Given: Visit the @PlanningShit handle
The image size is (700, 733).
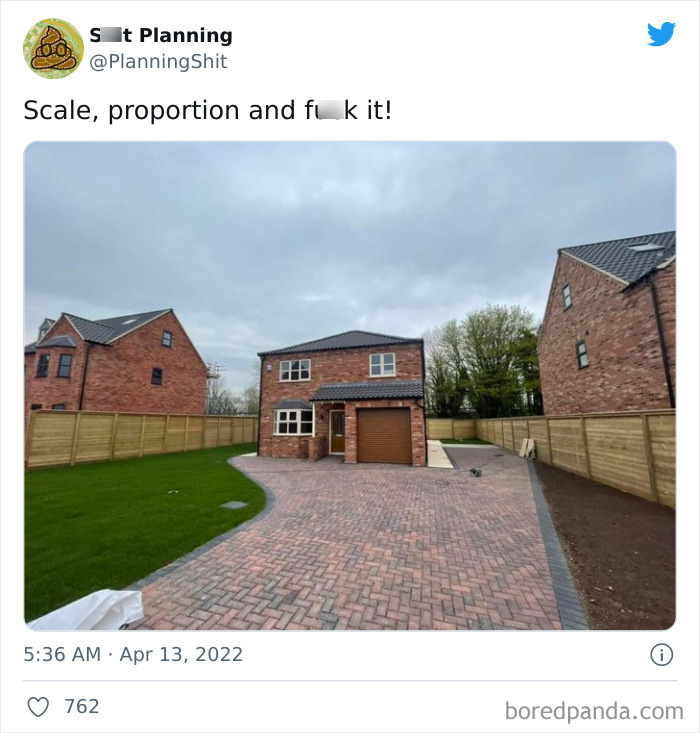Looking at the screenshot, I should (x=158, y=62).
